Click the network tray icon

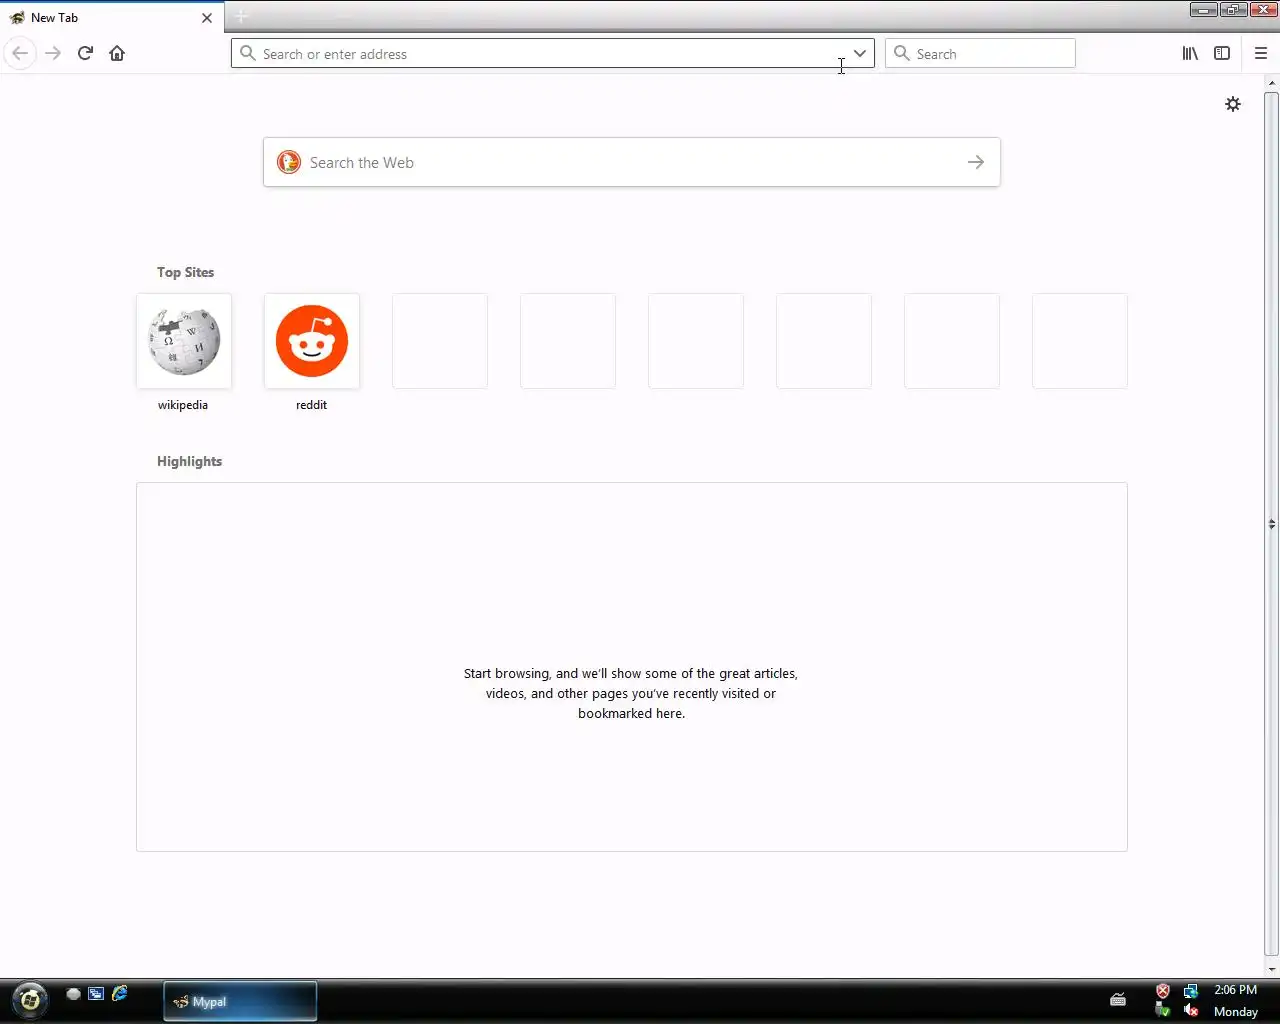(1191, 991)
